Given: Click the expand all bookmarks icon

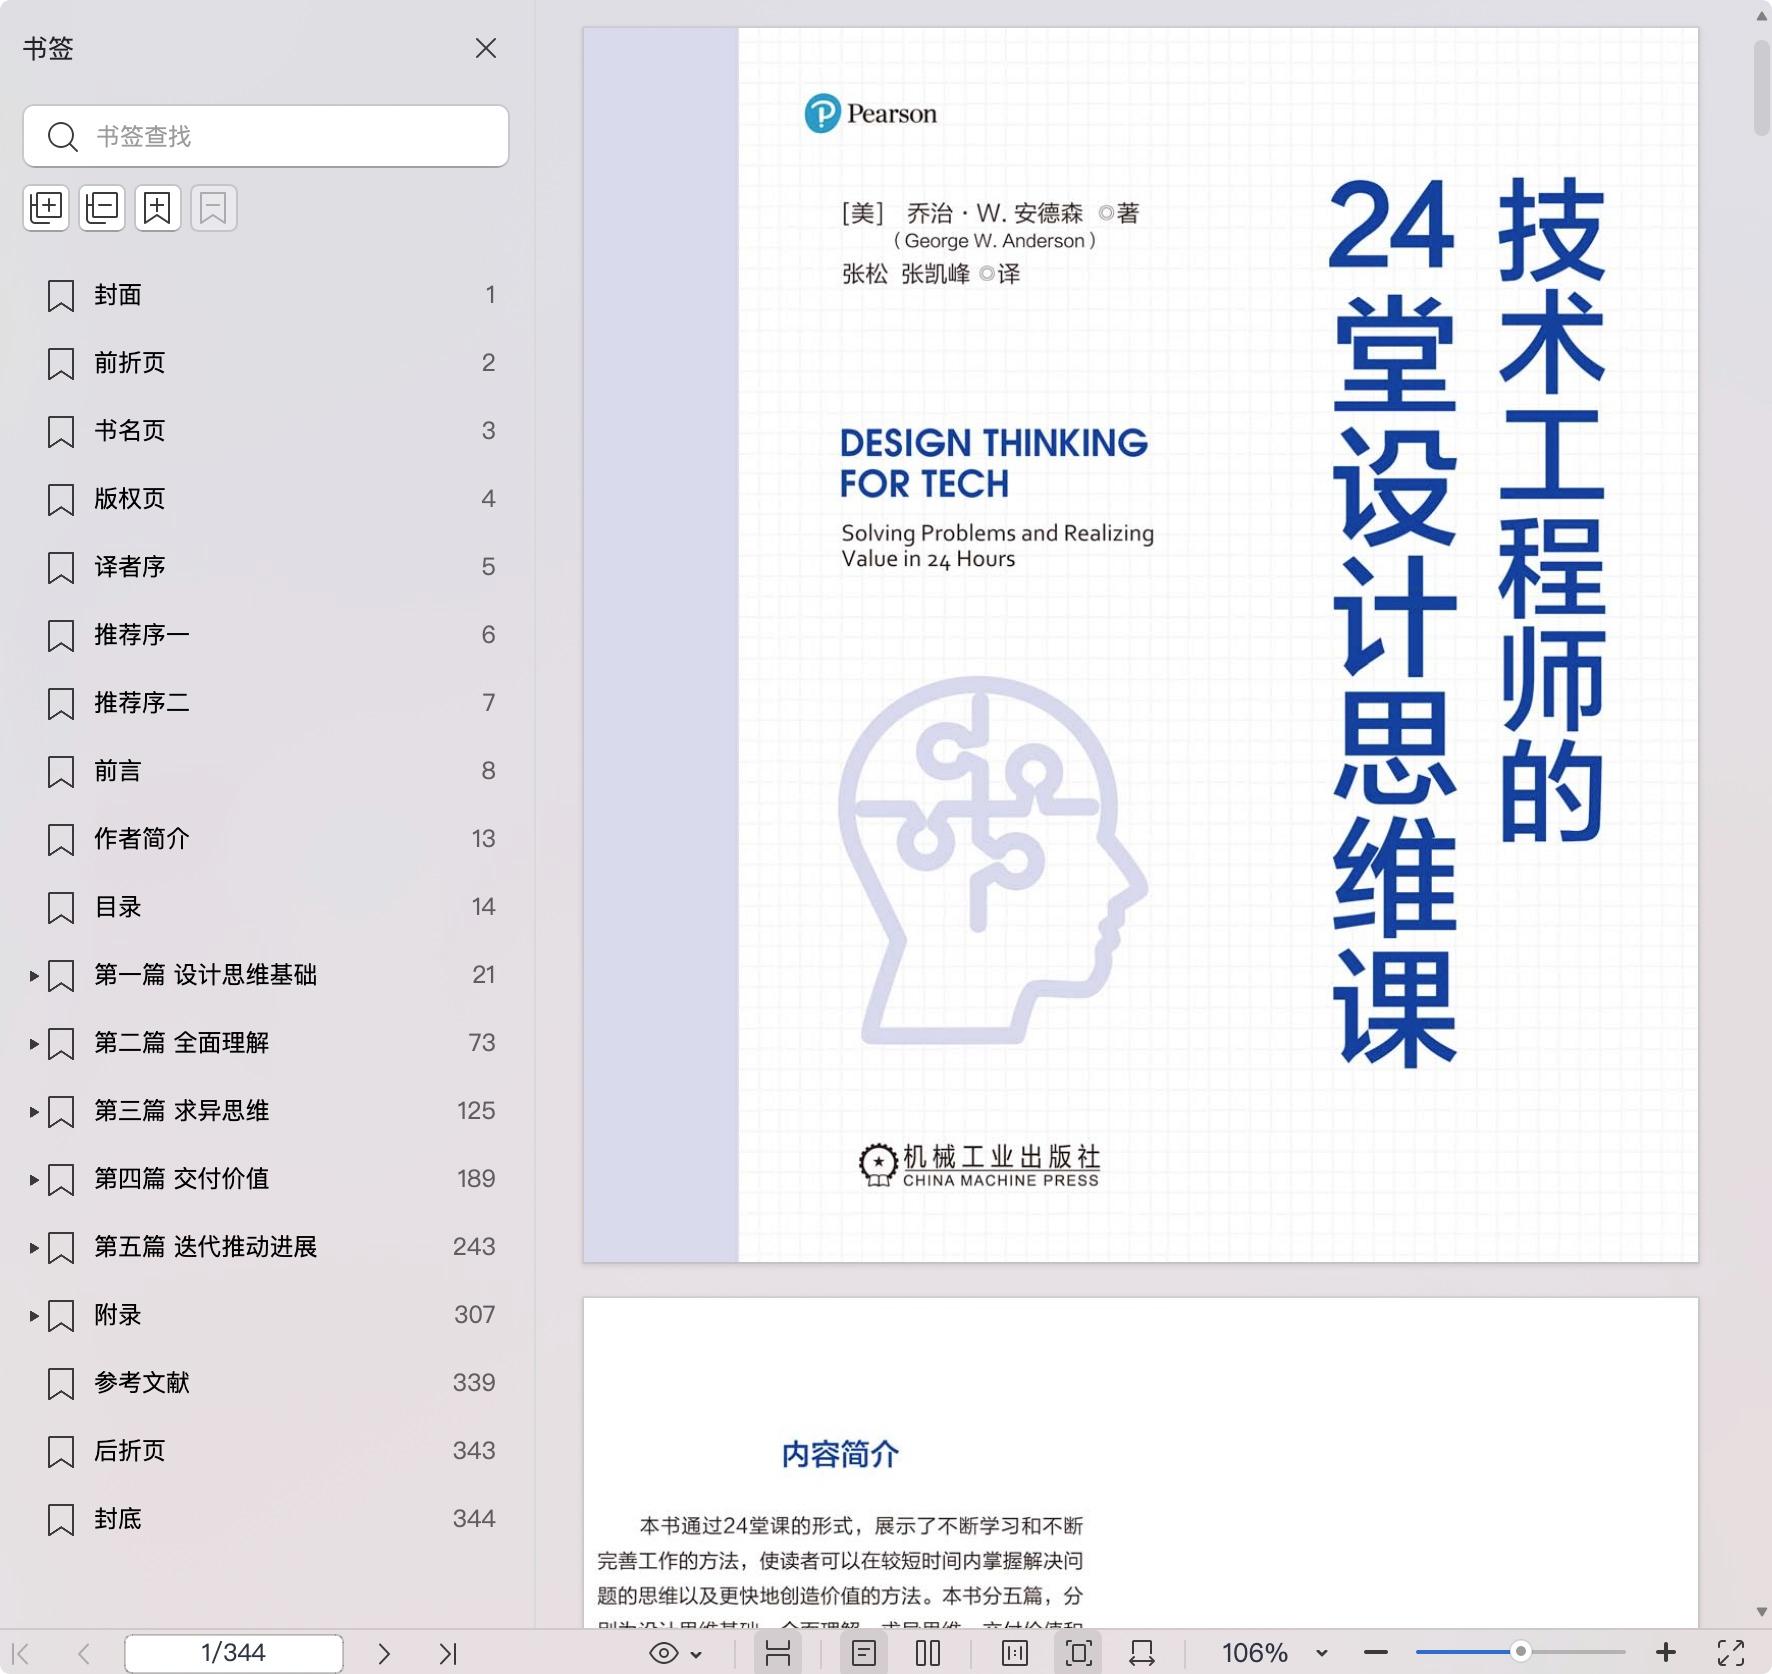Looking at the screenshot, I should point(46,208).
